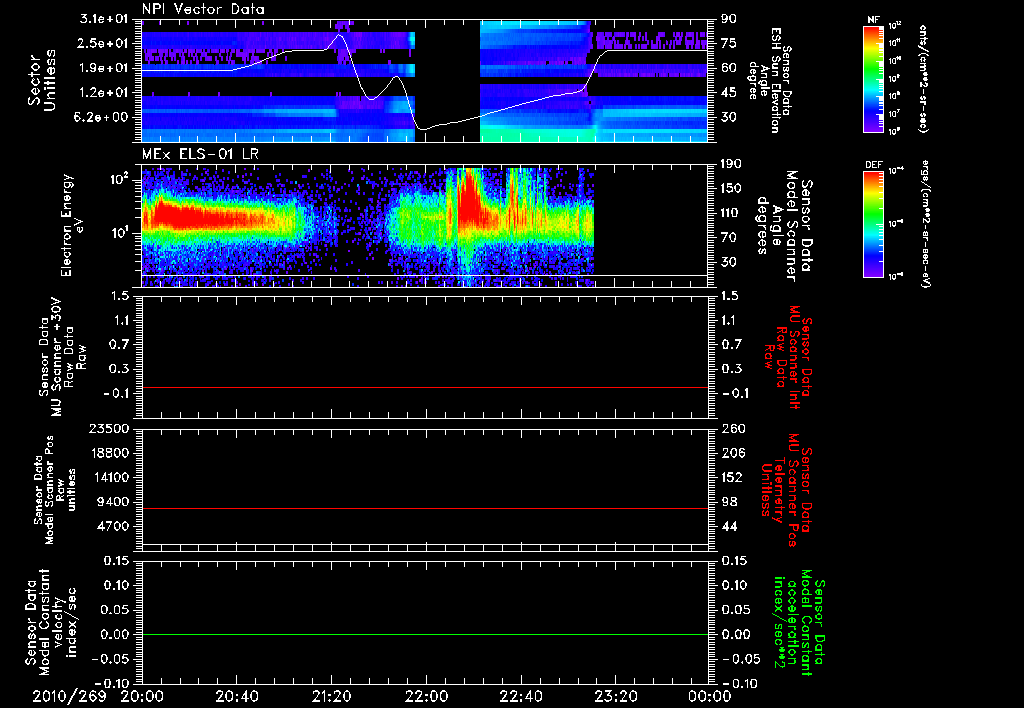Image resolution: width=1024 pixels, height=708 pixels.
Task: Click the '260' telemetry axis value
Action: click(732, 428)
